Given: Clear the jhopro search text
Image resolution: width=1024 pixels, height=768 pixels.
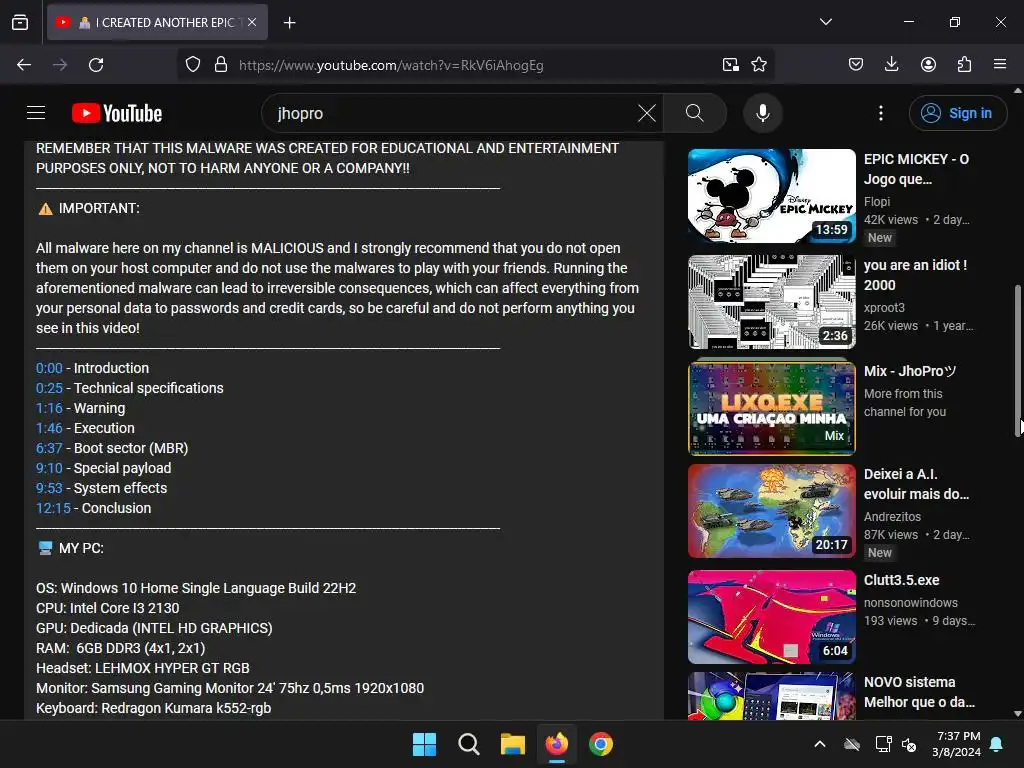Looking at the screenshot, I should (647, 113).
